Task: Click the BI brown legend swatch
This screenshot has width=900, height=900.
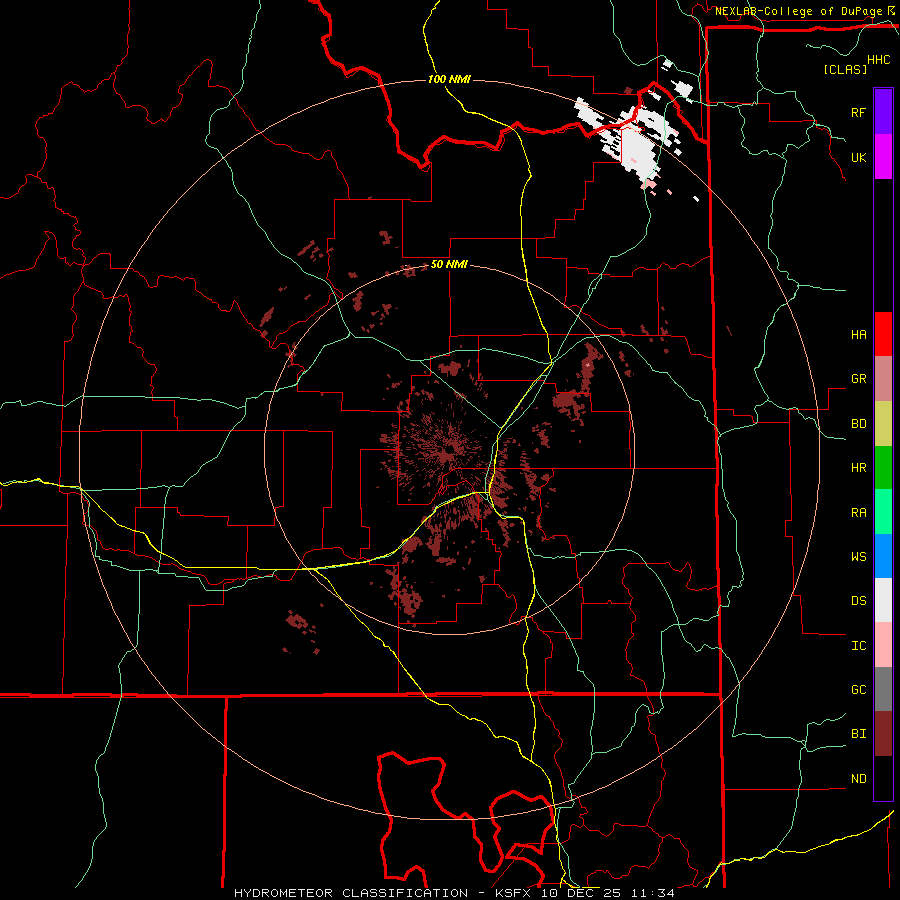Action: (x=883, y=734)
